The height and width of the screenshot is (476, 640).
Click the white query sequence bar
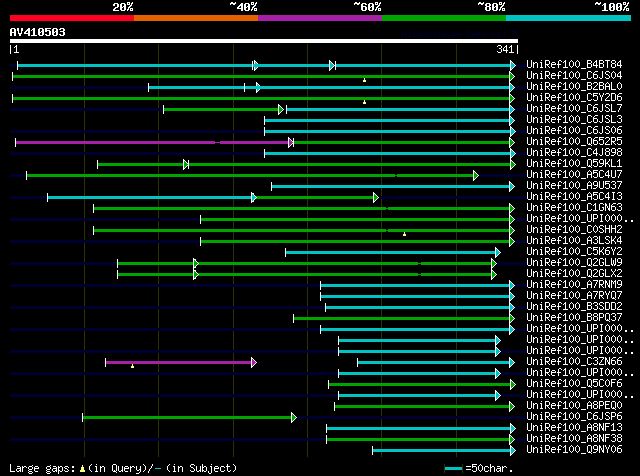(x=264, y=41)
